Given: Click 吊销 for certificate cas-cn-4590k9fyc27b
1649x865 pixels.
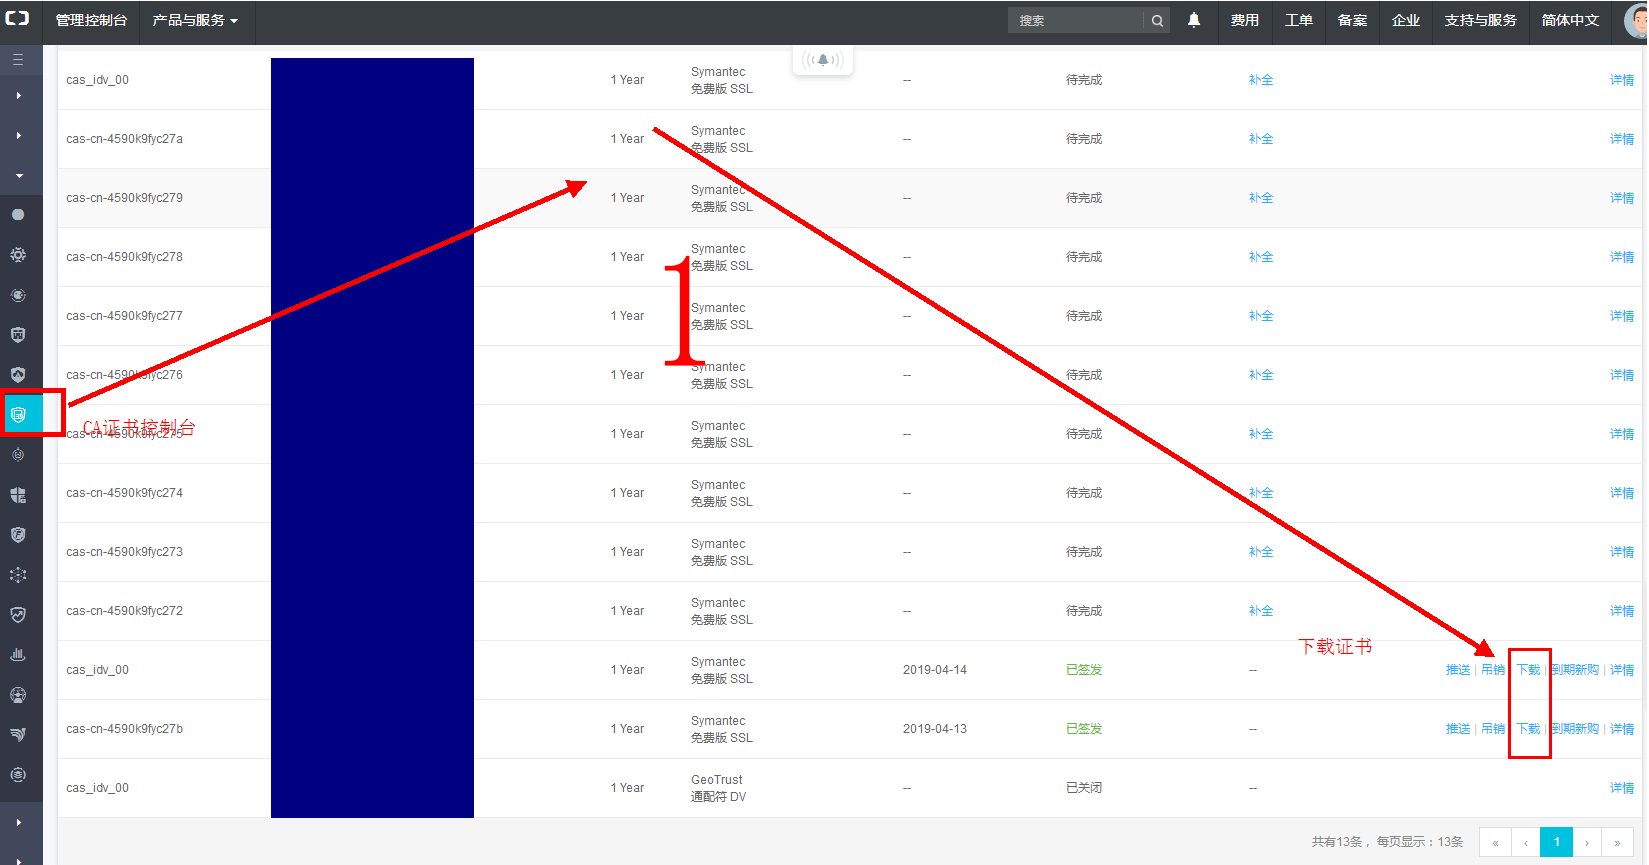Looking at the screenshot, I should point(1492,729).
